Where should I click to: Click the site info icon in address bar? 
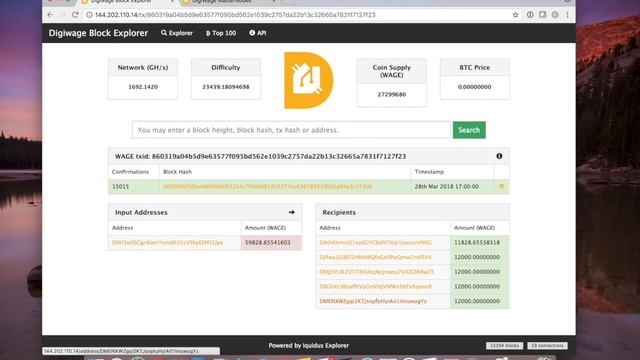89,15
